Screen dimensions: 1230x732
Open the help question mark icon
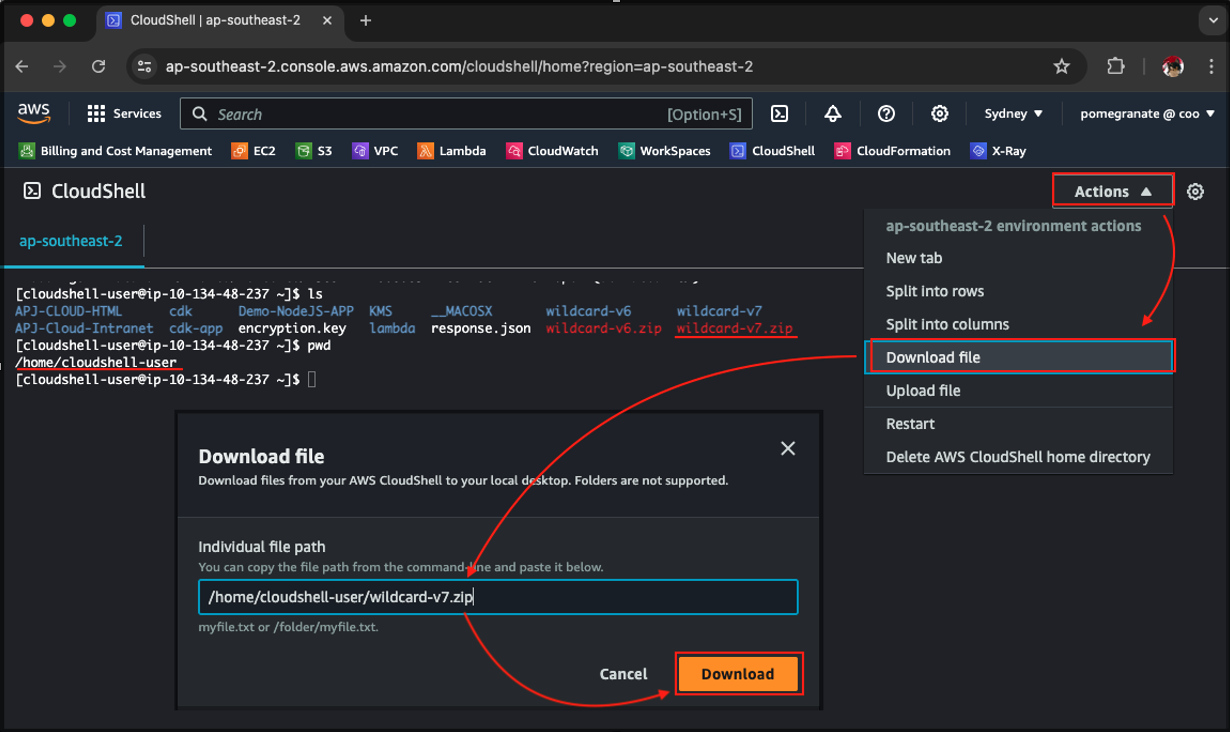886,114
